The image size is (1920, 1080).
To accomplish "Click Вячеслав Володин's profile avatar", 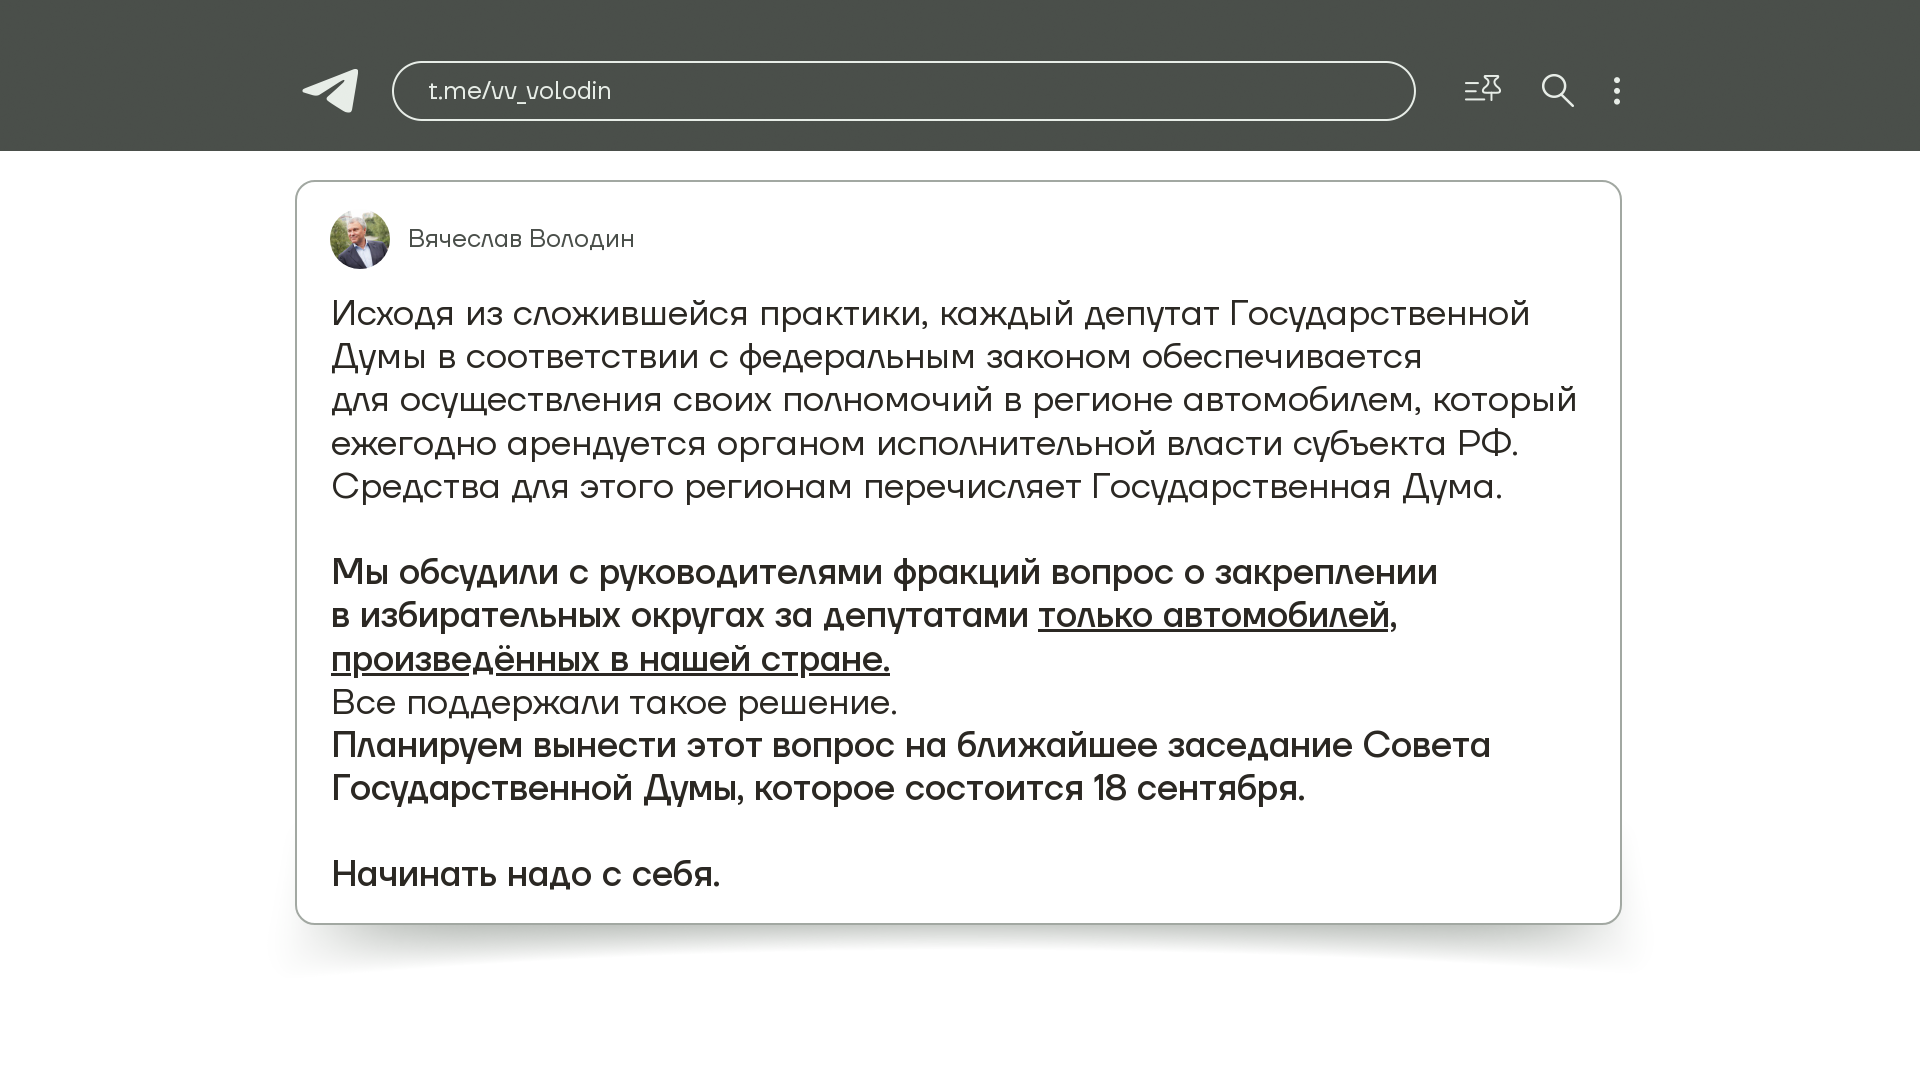I will point(360,239).
